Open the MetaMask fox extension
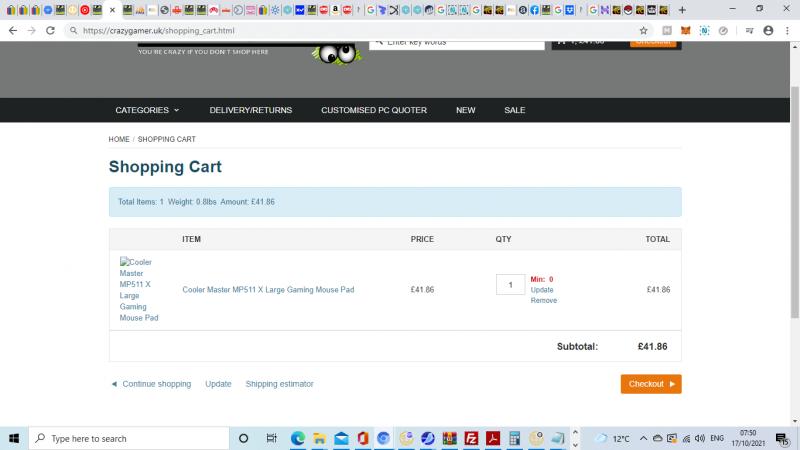800x450 pixels. tap(686, 31)
